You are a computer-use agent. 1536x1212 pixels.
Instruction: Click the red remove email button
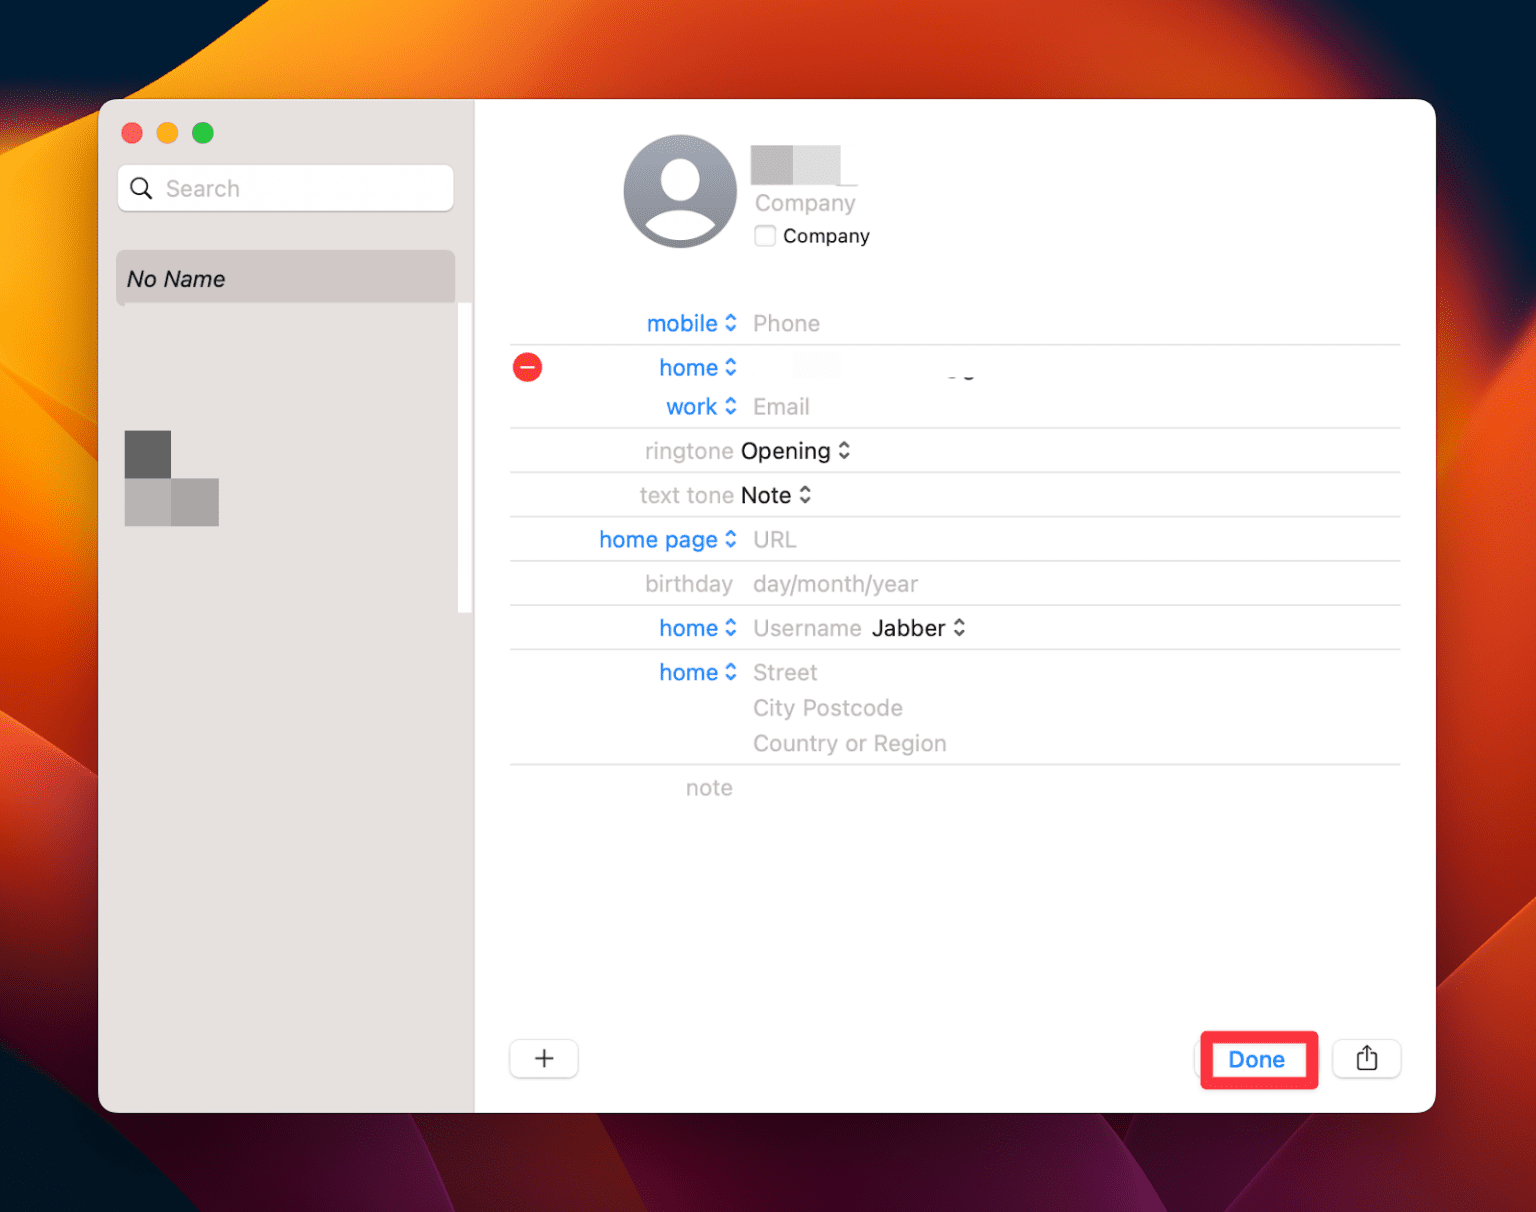tap(527, 367)
